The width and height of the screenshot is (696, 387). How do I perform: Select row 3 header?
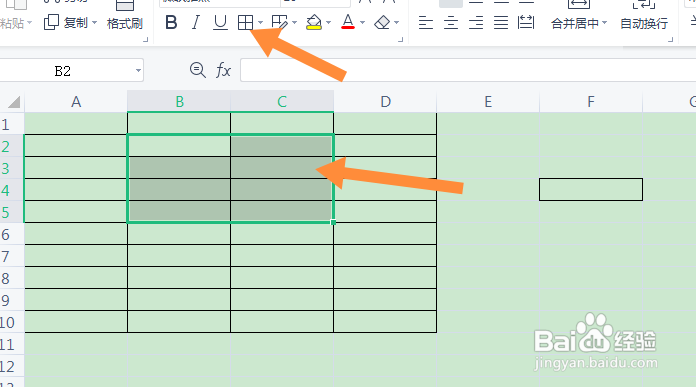pos(12,168)
